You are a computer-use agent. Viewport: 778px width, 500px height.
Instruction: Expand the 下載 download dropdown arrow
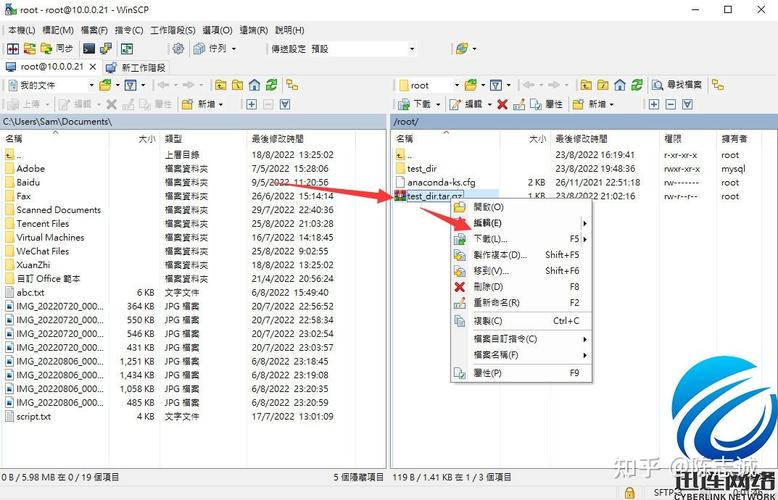[438, 104]
